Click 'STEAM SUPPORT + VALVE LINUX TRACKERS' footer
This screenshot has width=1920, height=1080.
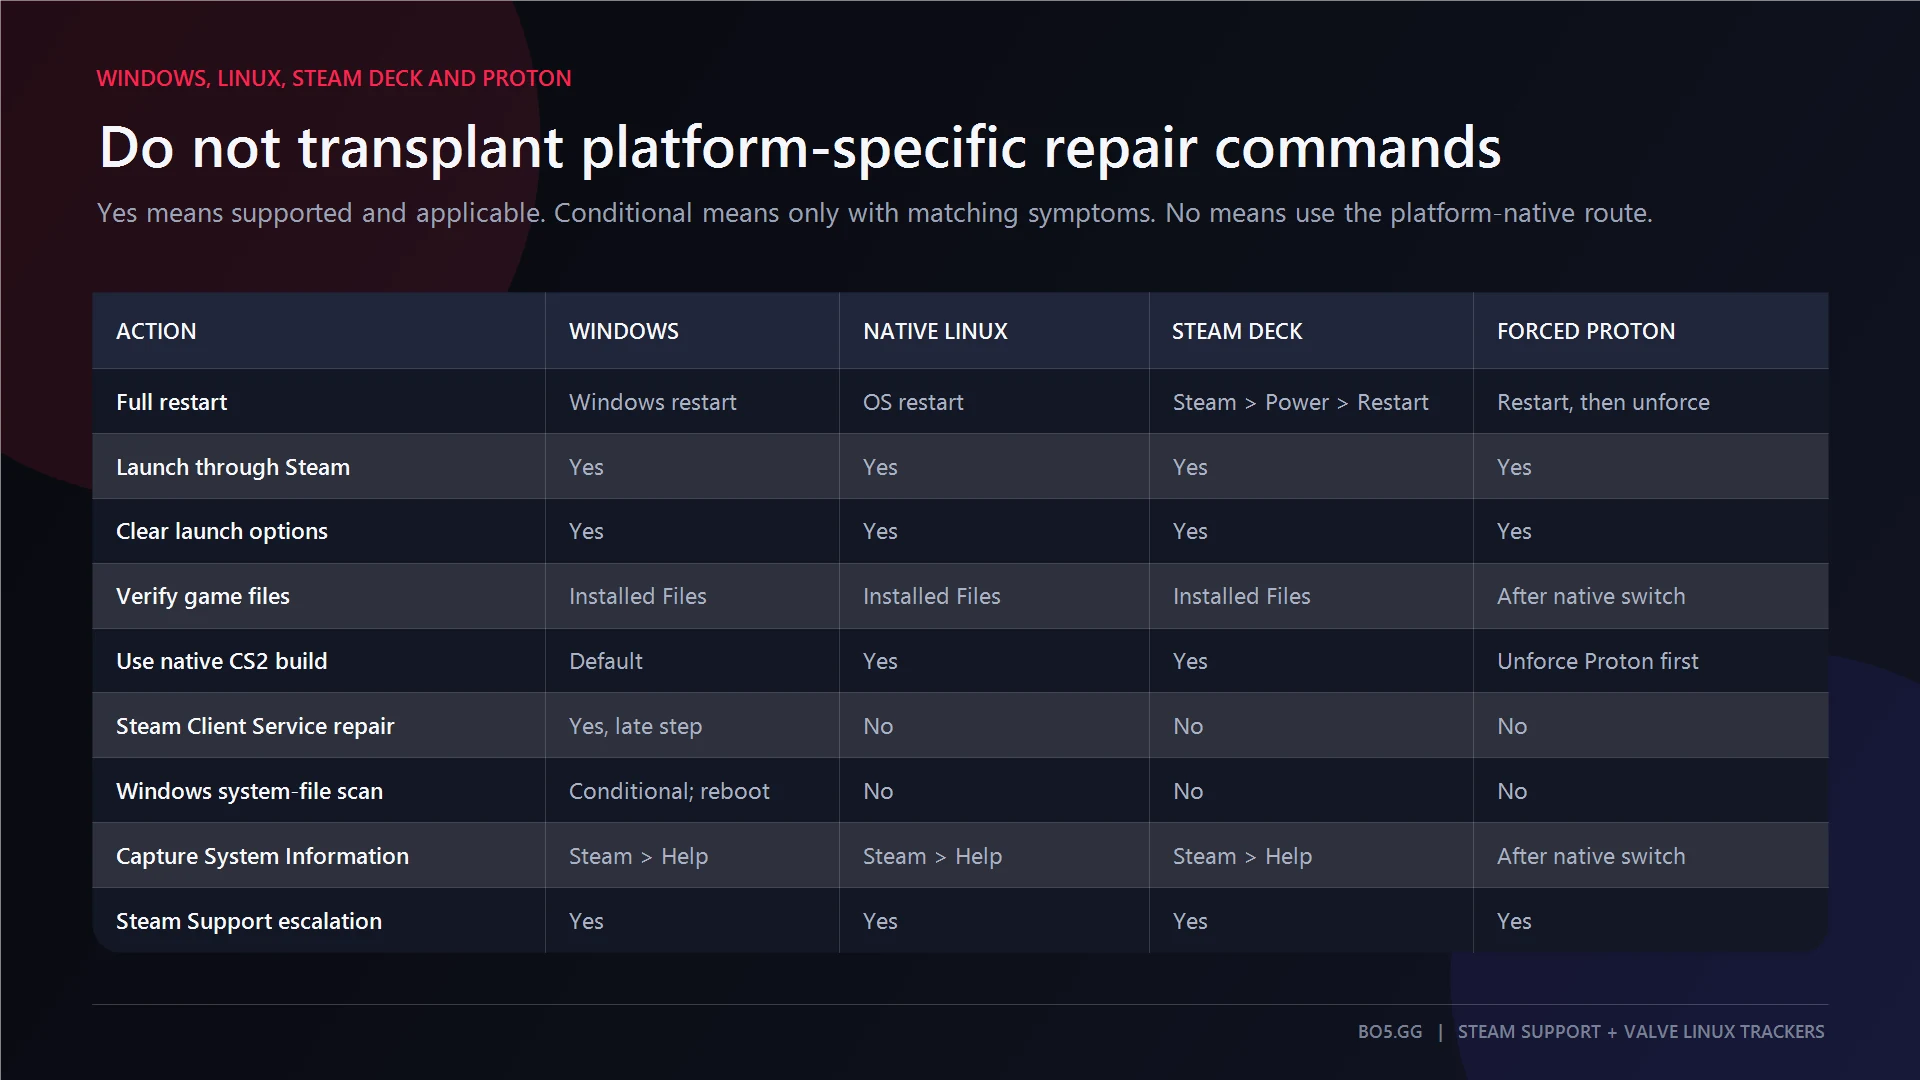point(1641,1031)
